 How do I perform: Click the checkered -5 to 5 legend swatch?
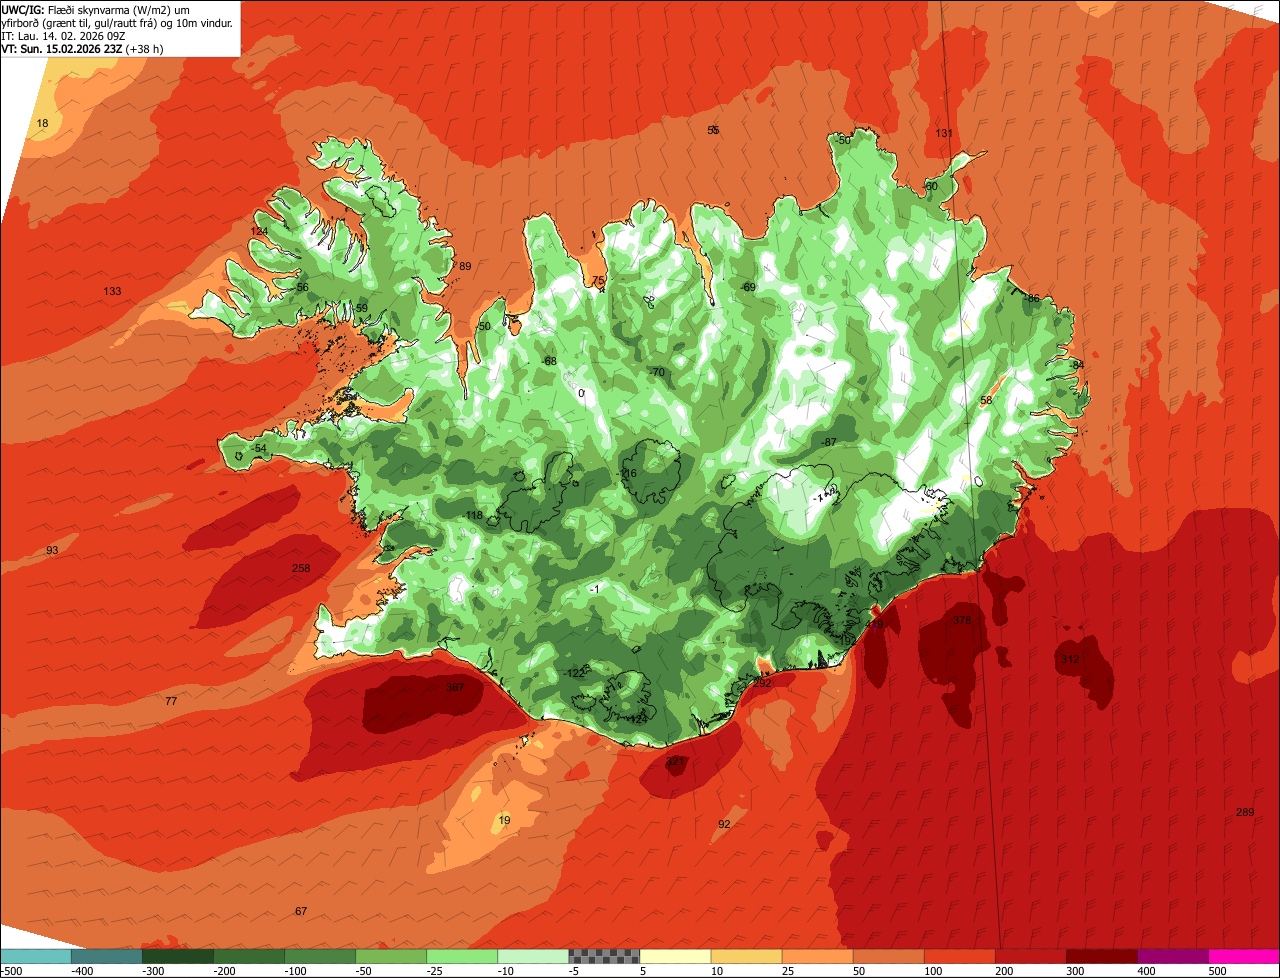pos(604,956)
